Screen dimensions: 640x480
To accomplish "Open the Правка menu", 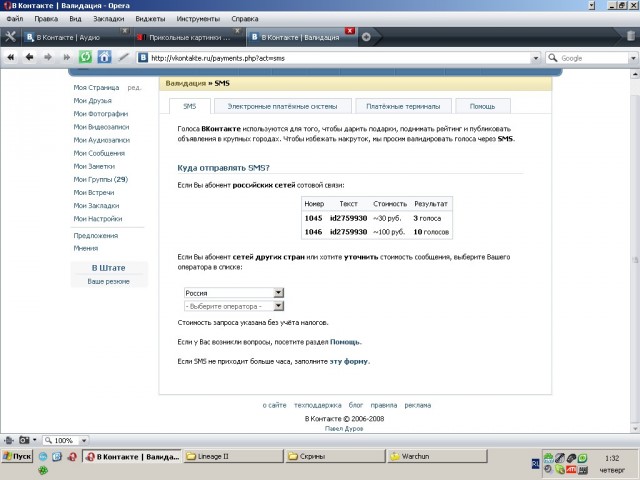I will point(46,19).
